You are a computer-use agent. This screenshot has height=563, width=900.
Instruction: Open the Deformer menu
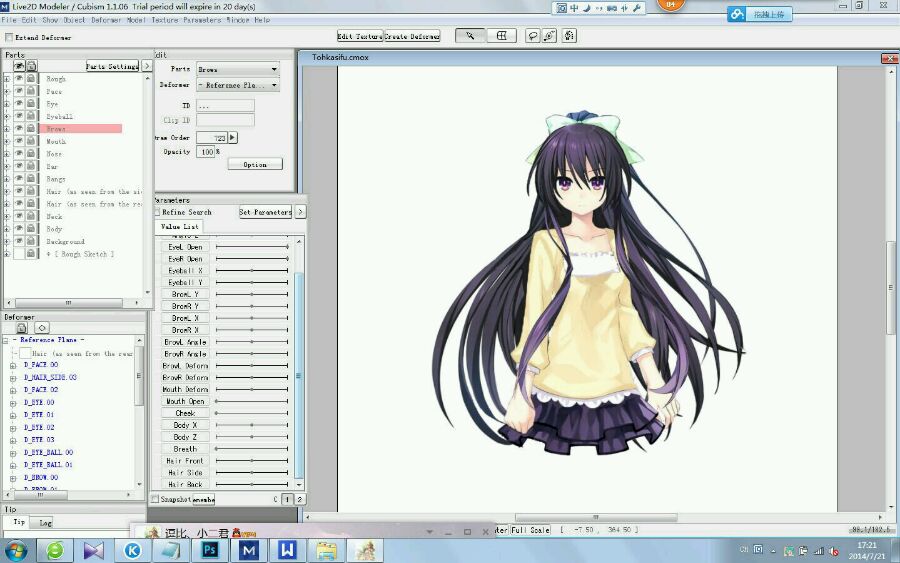coord(106,20)
